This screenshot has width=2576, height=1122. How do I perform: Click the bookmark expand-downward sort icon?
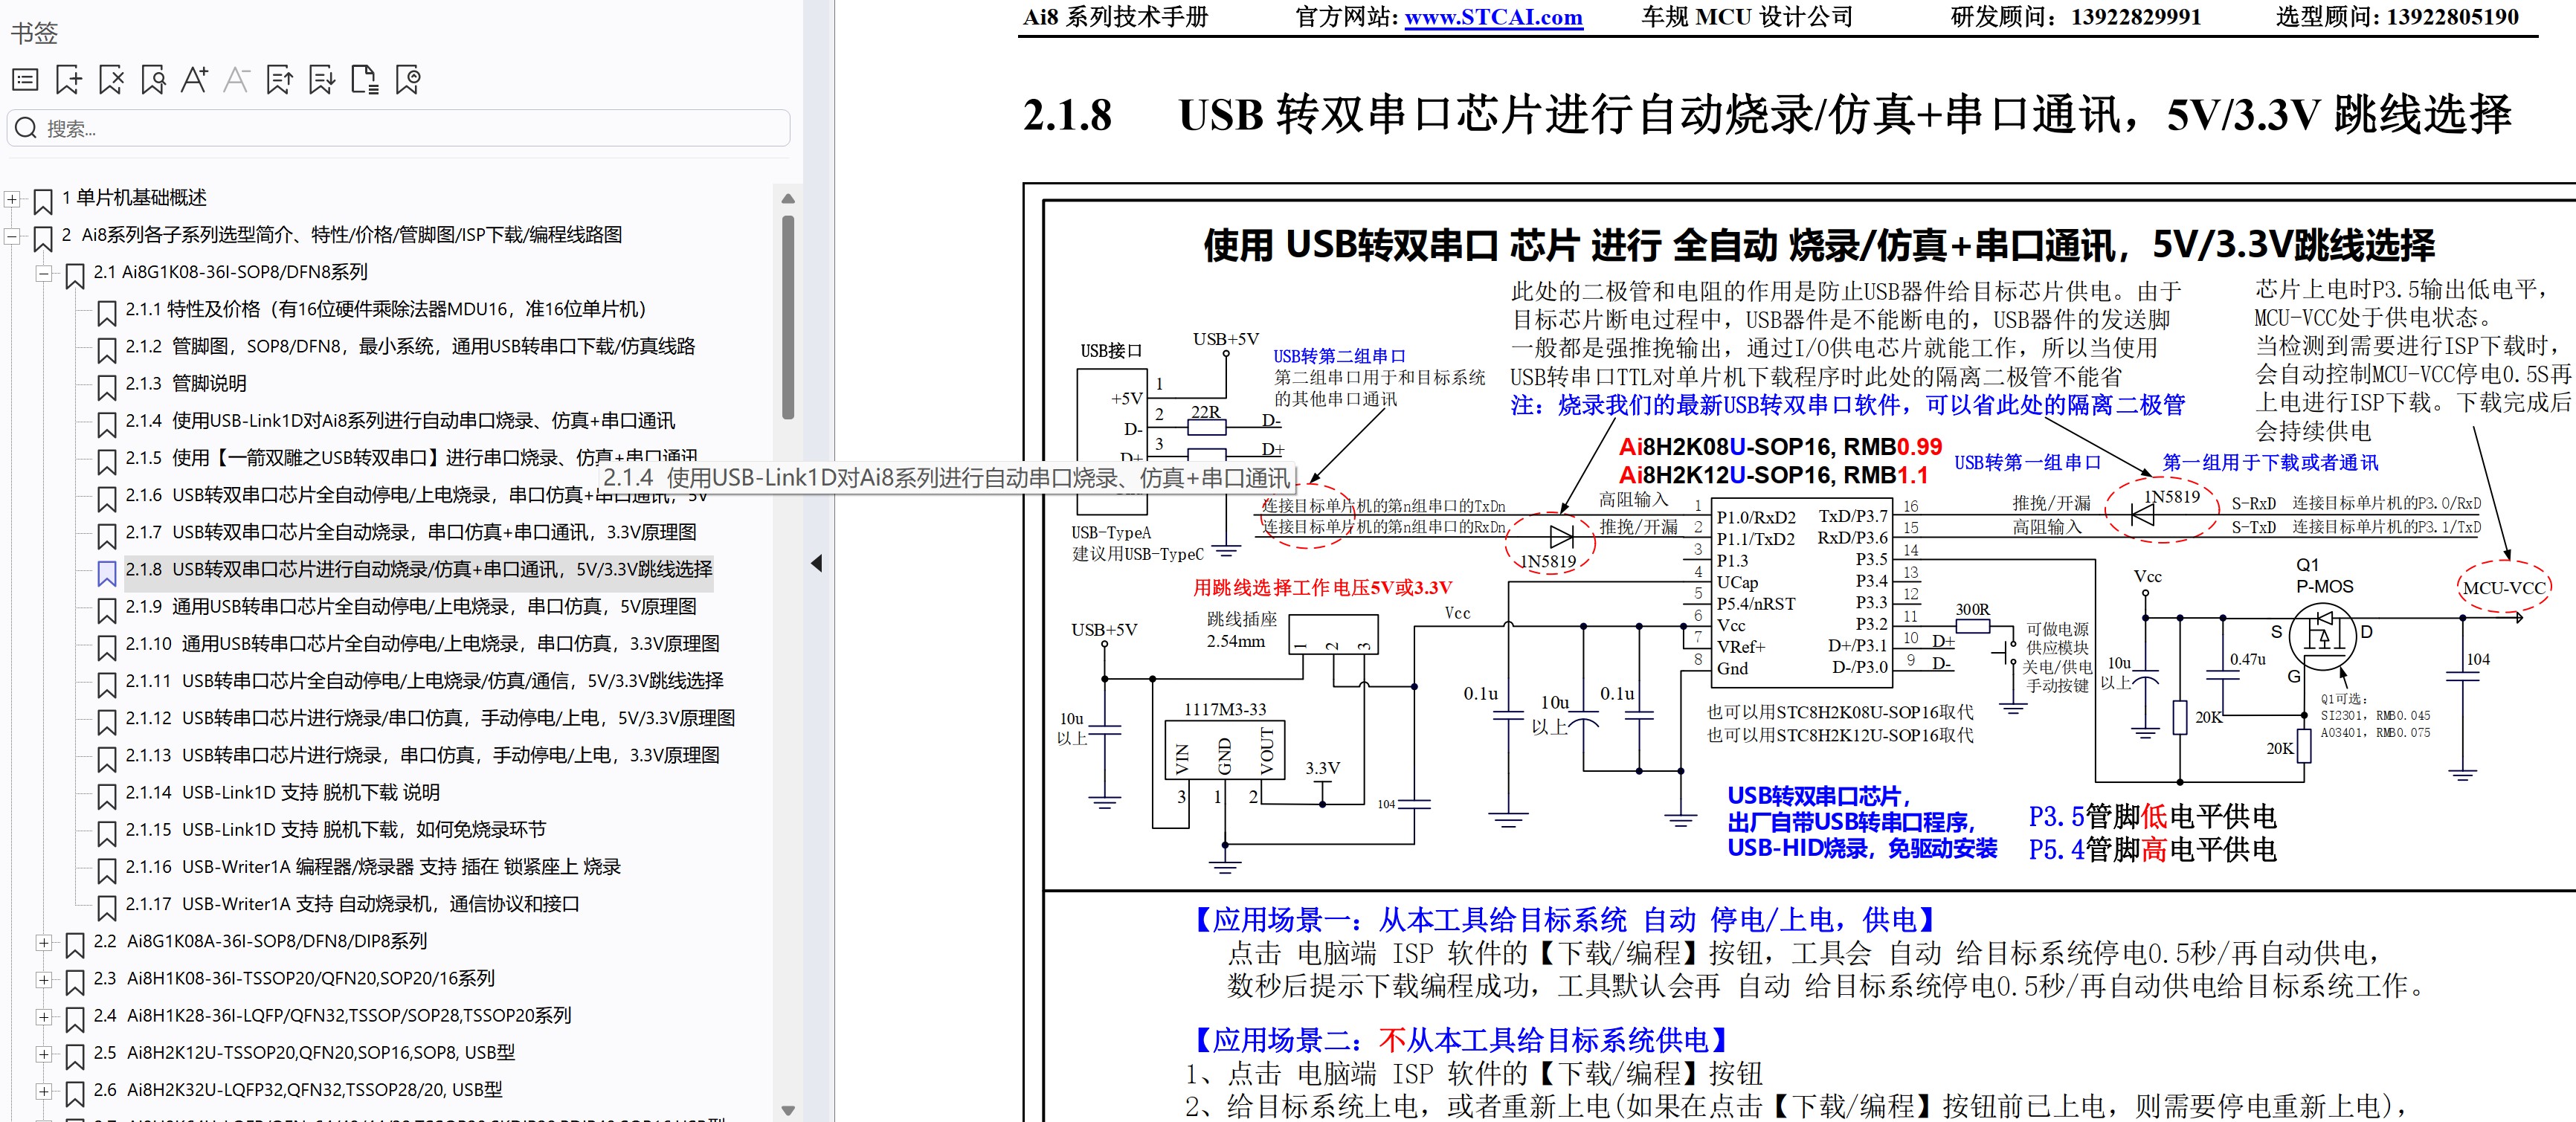coord(322,80)
